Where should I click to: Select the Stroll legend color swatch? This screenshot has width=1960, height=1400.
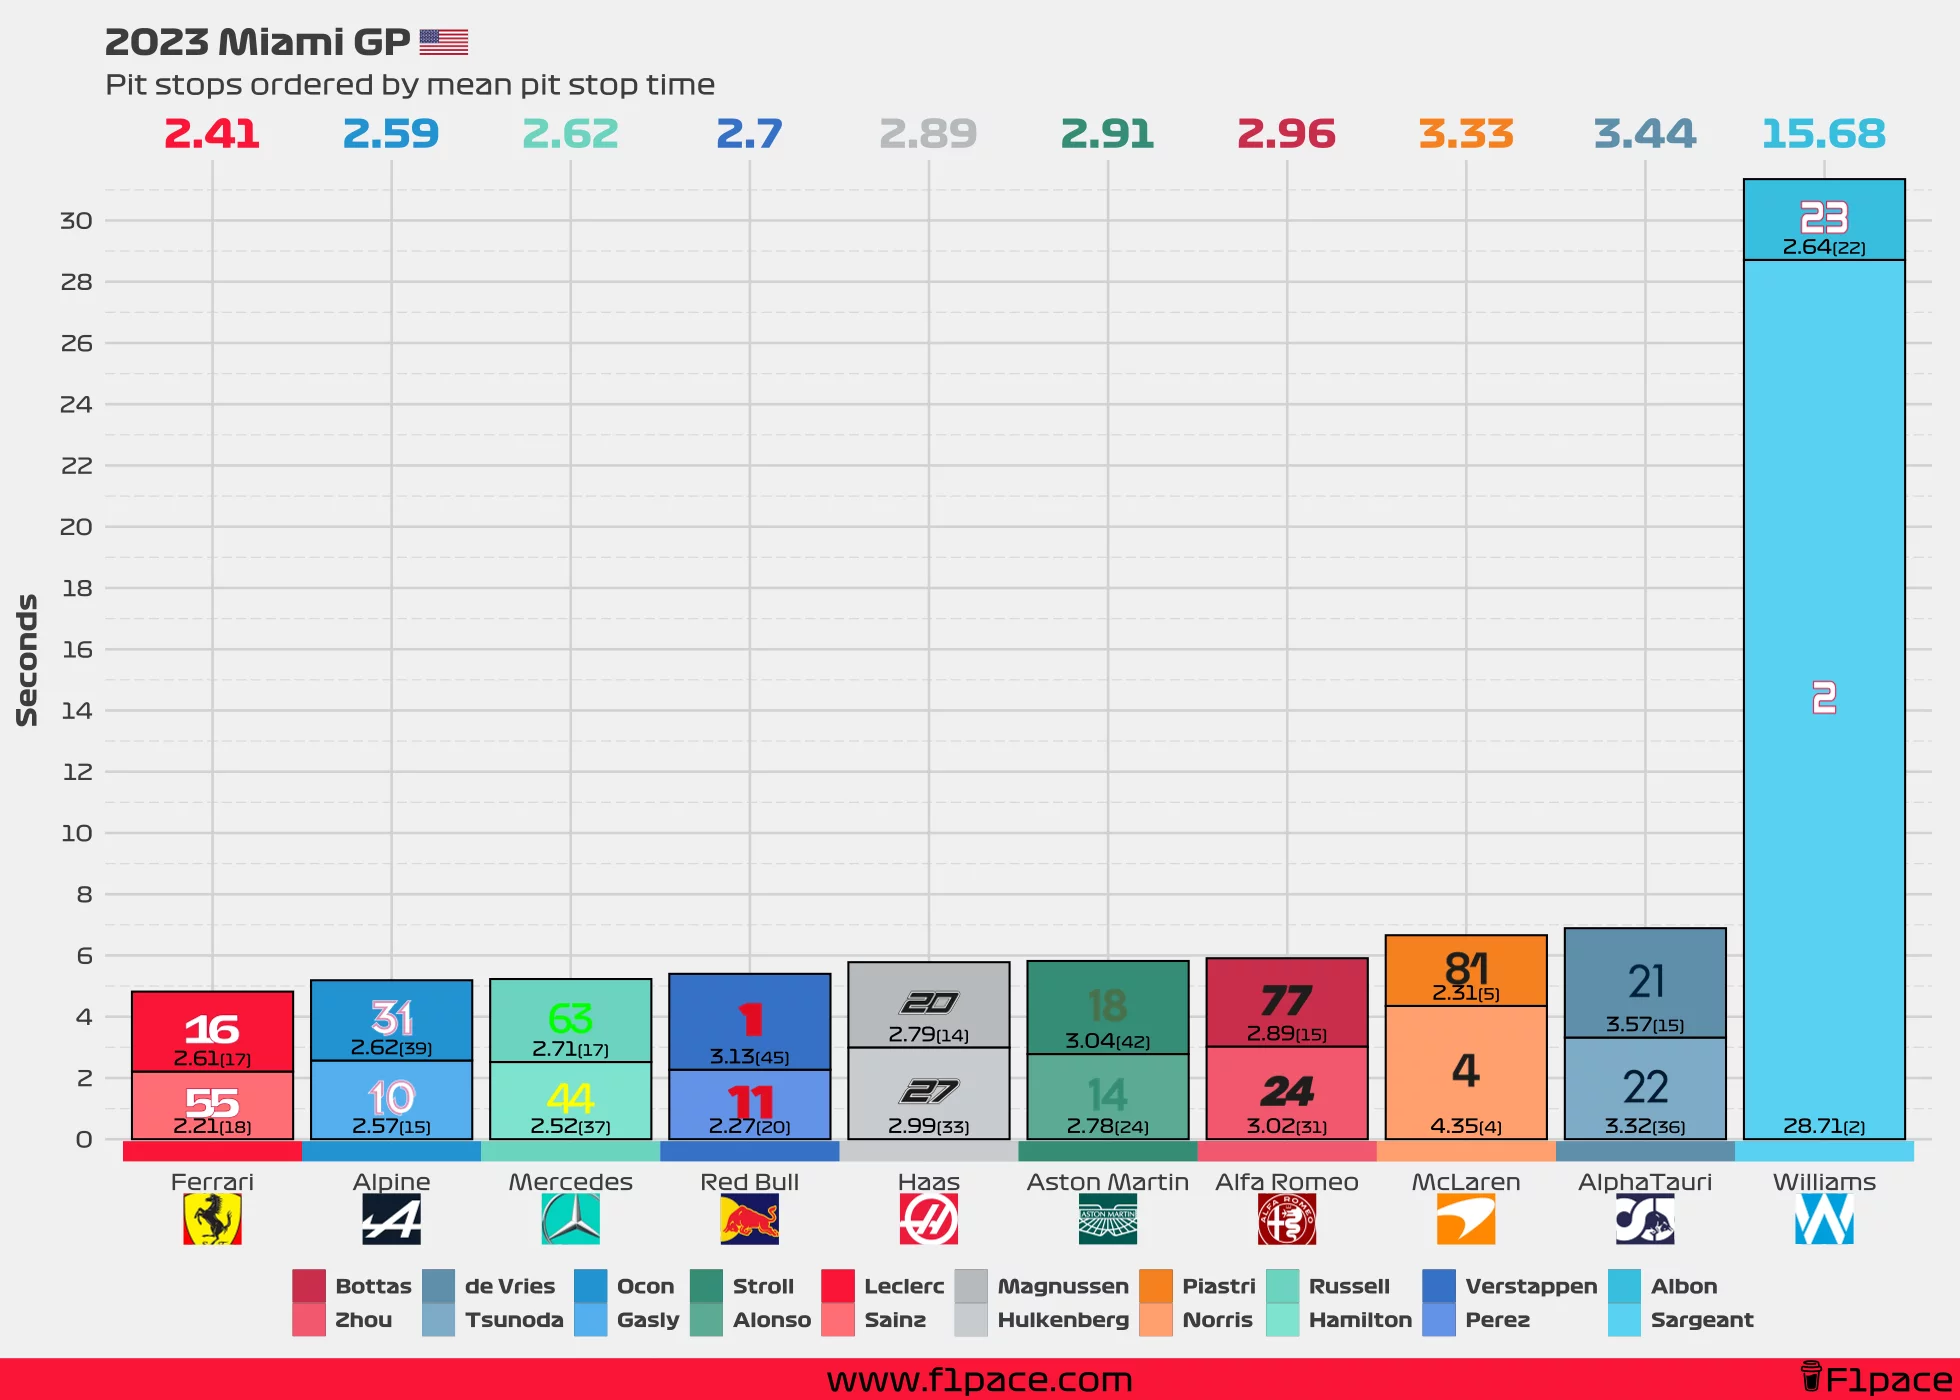pos(706,1286)
